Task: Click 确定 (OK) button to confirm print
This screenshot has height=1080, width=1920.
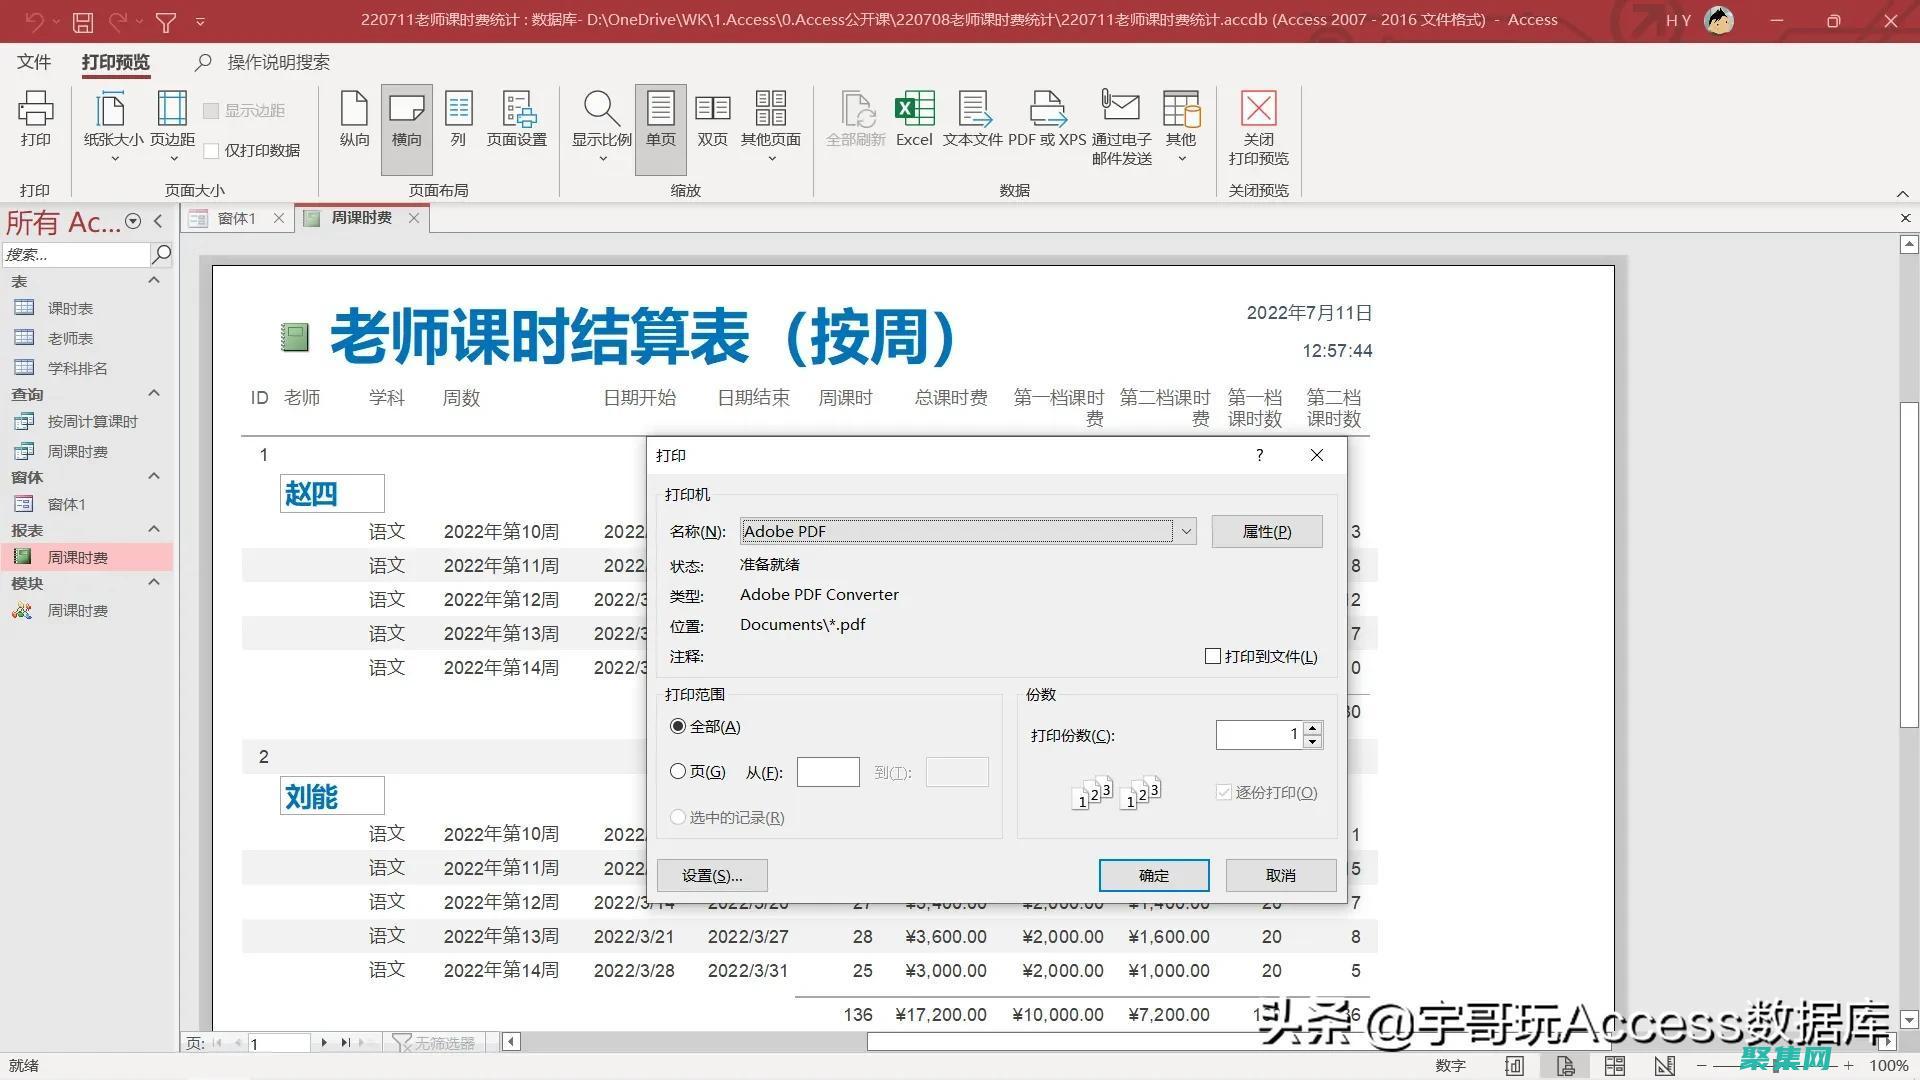Action: [1154, 874]
